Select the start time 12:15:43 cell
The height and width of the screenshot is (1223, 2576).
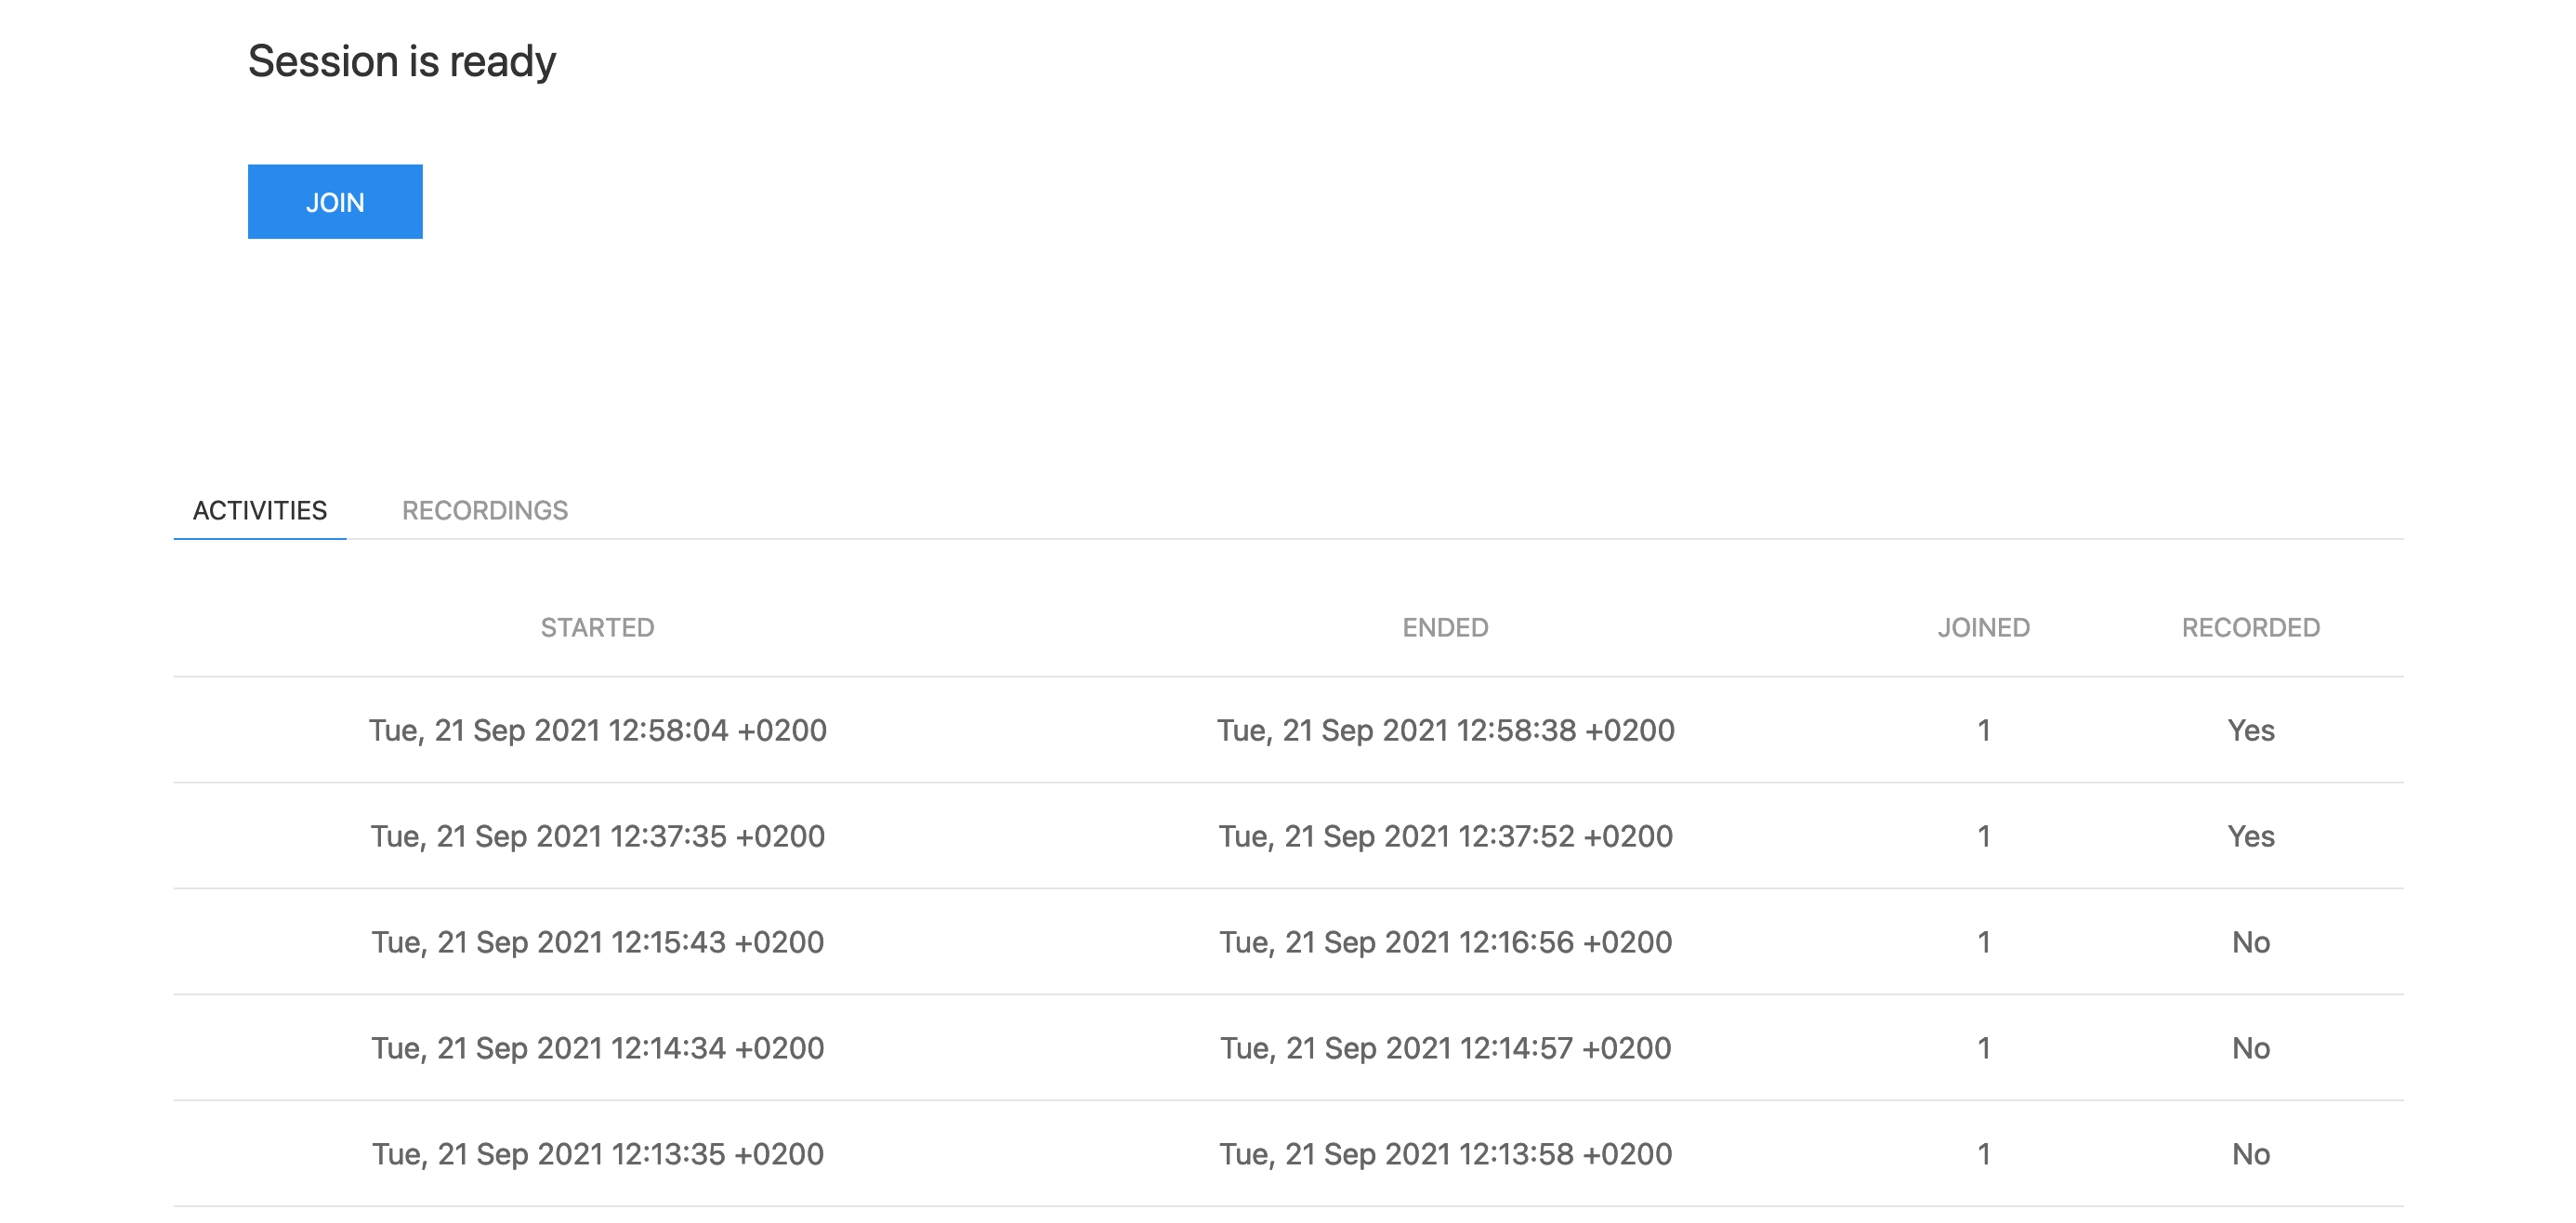pos(598,942)
